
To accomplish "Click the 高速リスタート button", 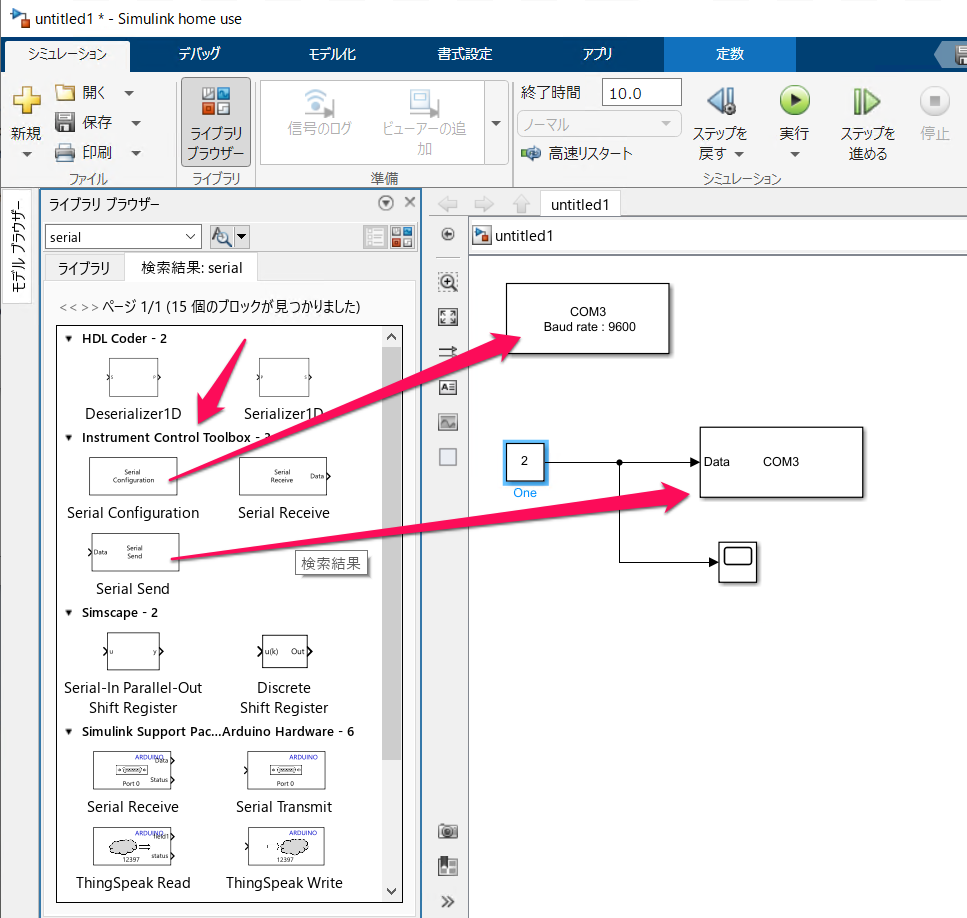I will point(577,154).
